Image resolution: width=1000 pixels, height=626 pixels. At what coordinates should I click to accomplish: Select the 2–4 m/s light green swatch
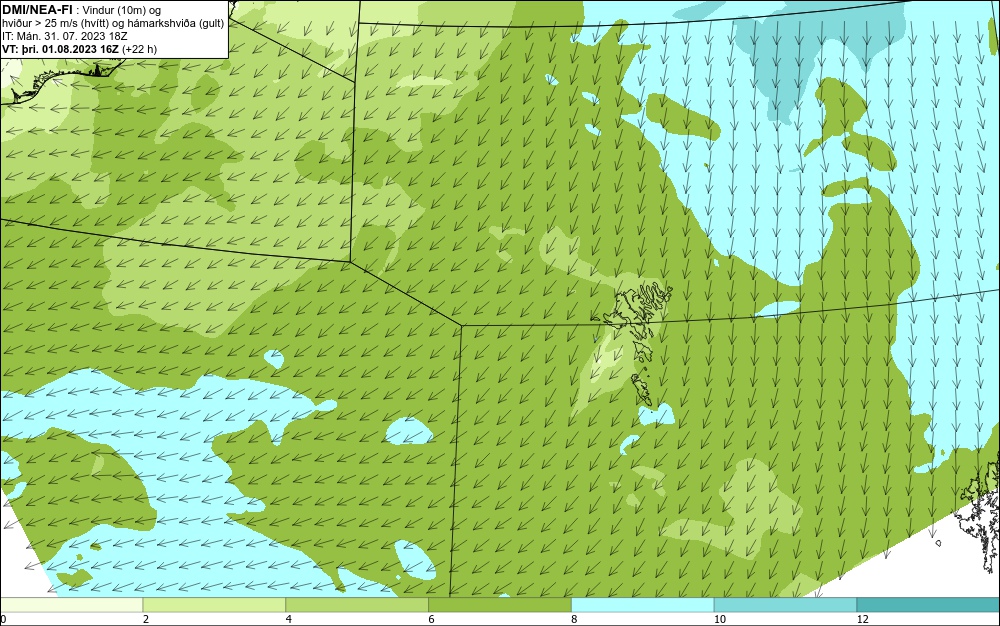click(x=214, y=605)
